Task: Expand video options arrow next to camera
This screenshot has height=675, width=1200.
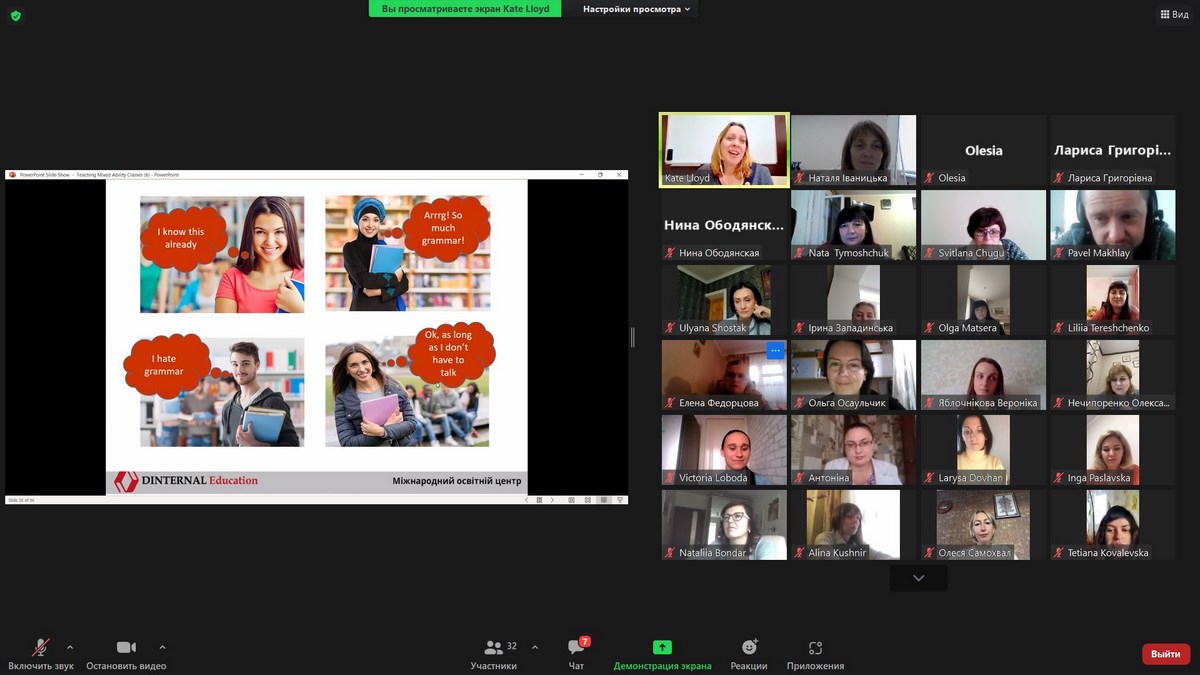Action: [x=162, y=647]
